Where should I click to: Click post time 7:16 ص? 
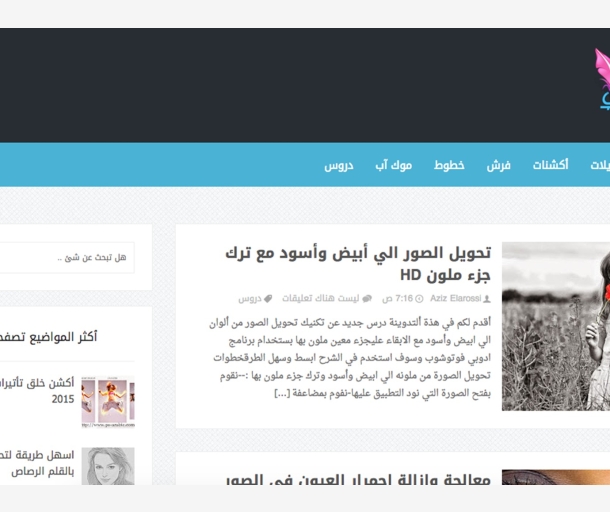397,298
